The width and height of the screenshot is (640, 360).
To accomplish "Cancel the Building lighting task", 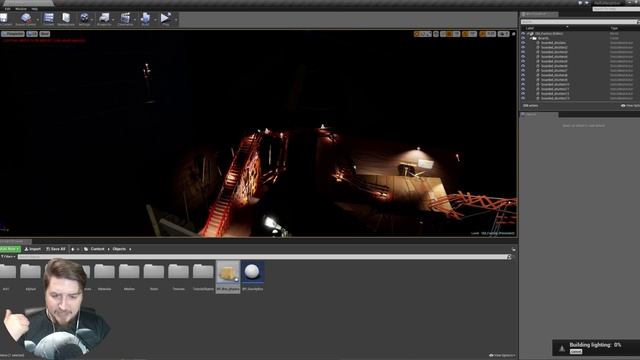I will point(576,352).
